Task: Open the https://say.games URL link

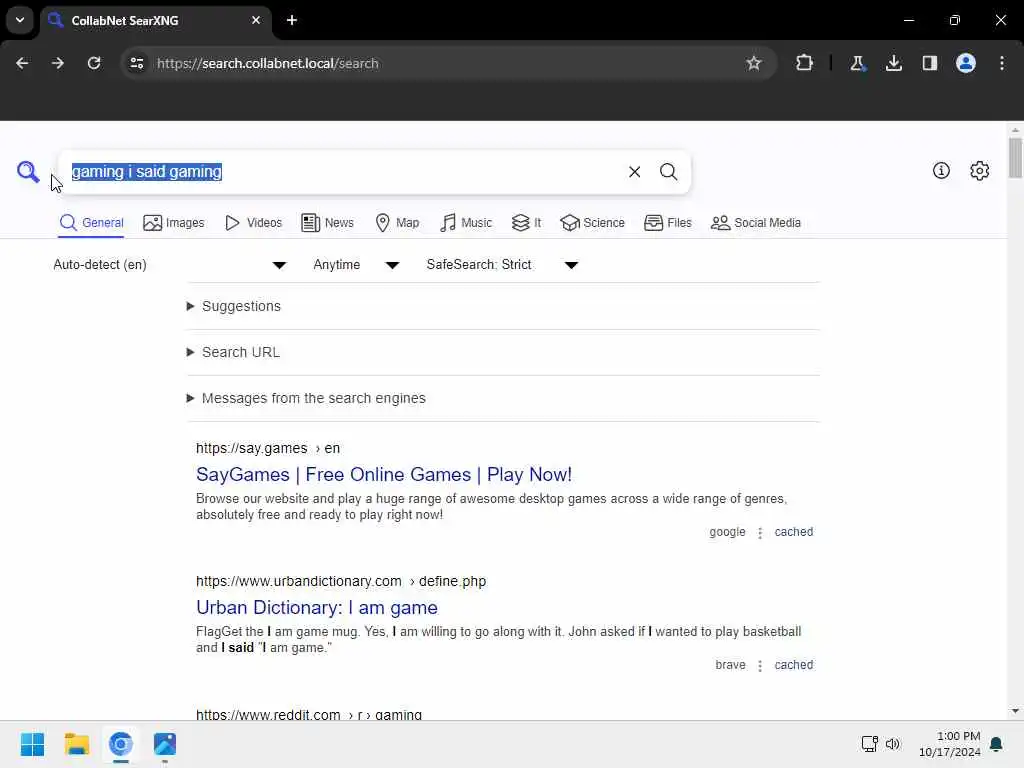Action: [268, 448]
